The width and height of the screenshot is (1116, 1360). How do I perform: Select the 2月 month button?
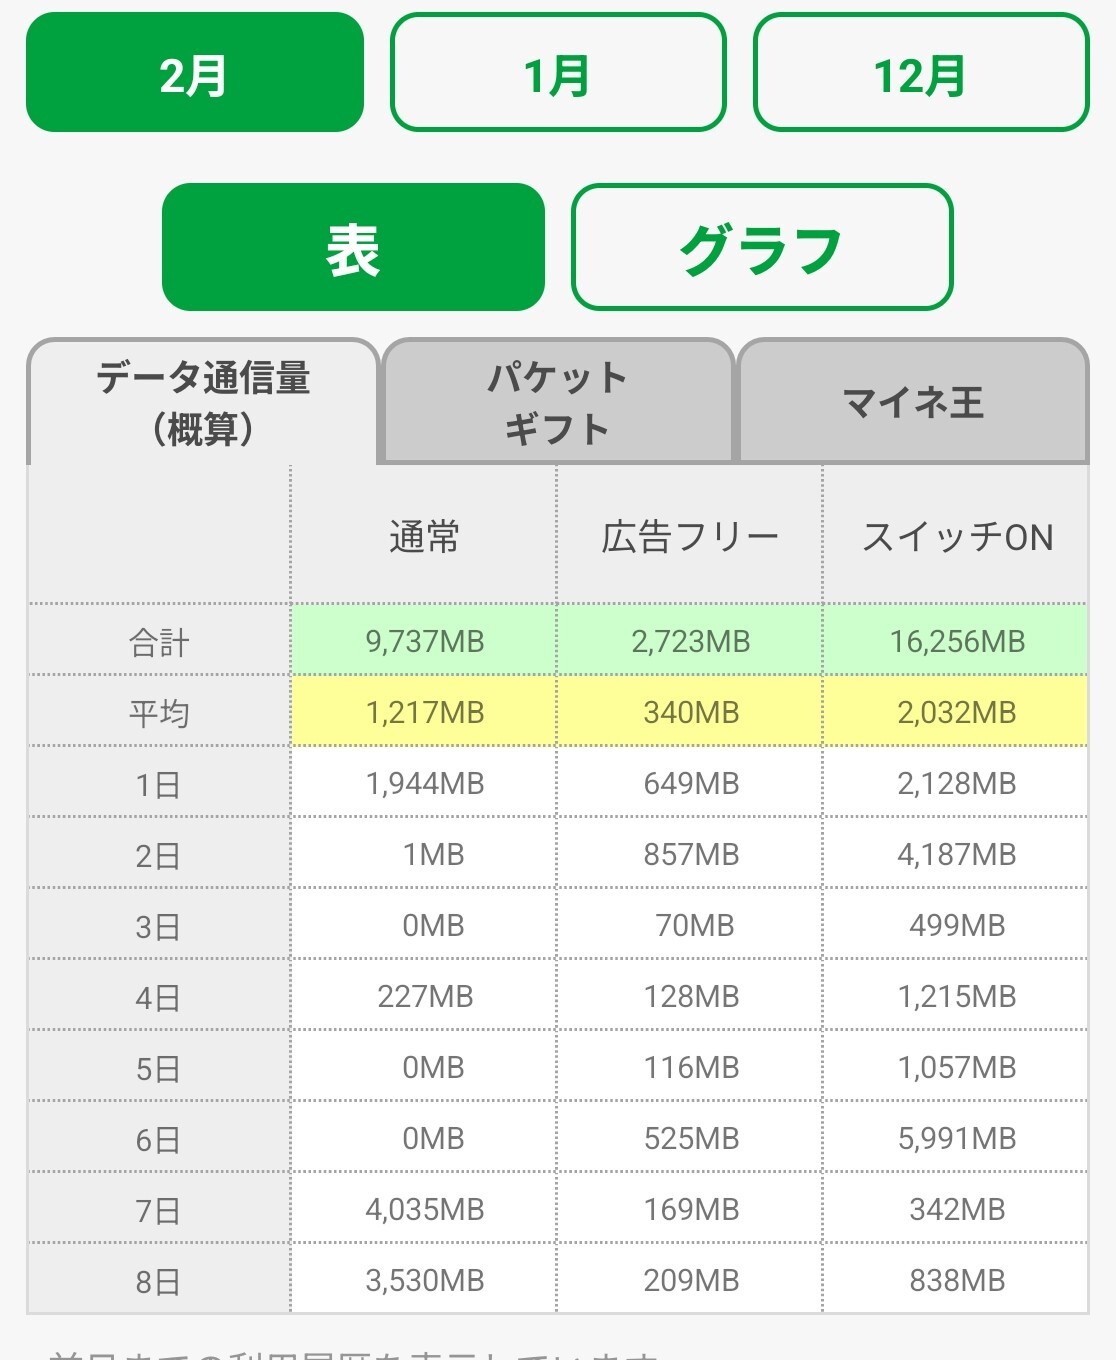[194, 73]
